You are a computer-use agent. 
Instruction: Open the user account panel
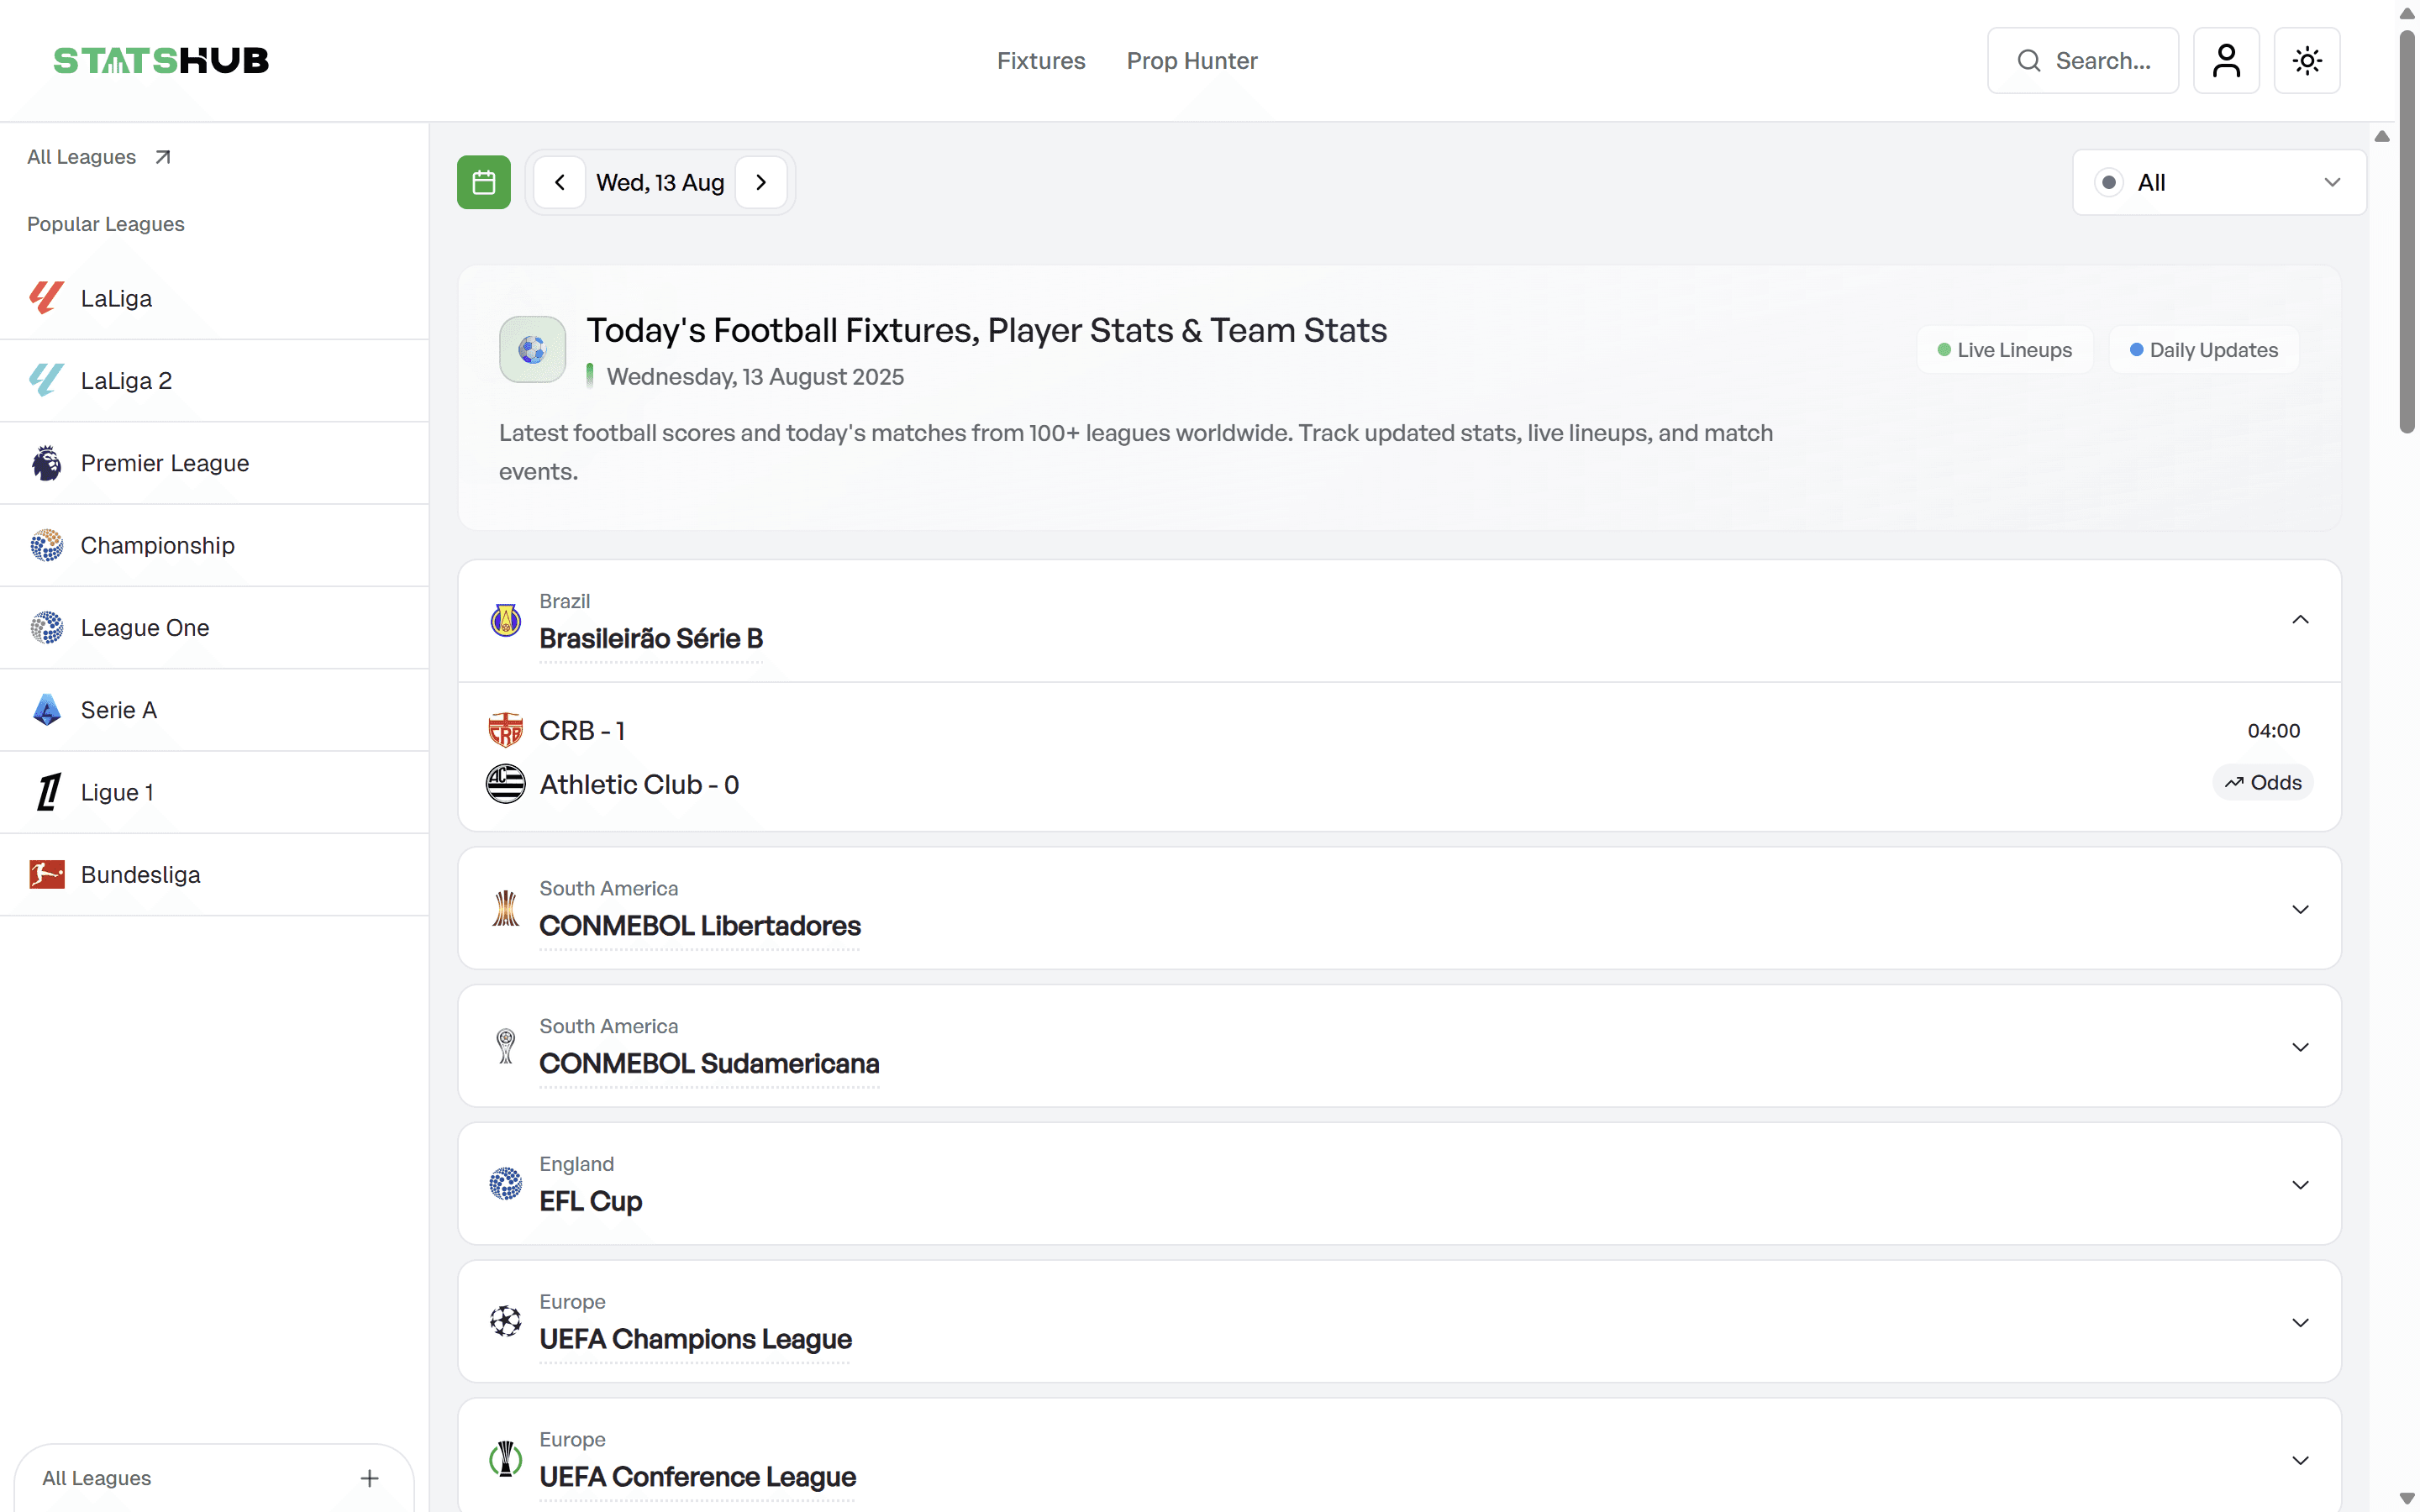2227,60
